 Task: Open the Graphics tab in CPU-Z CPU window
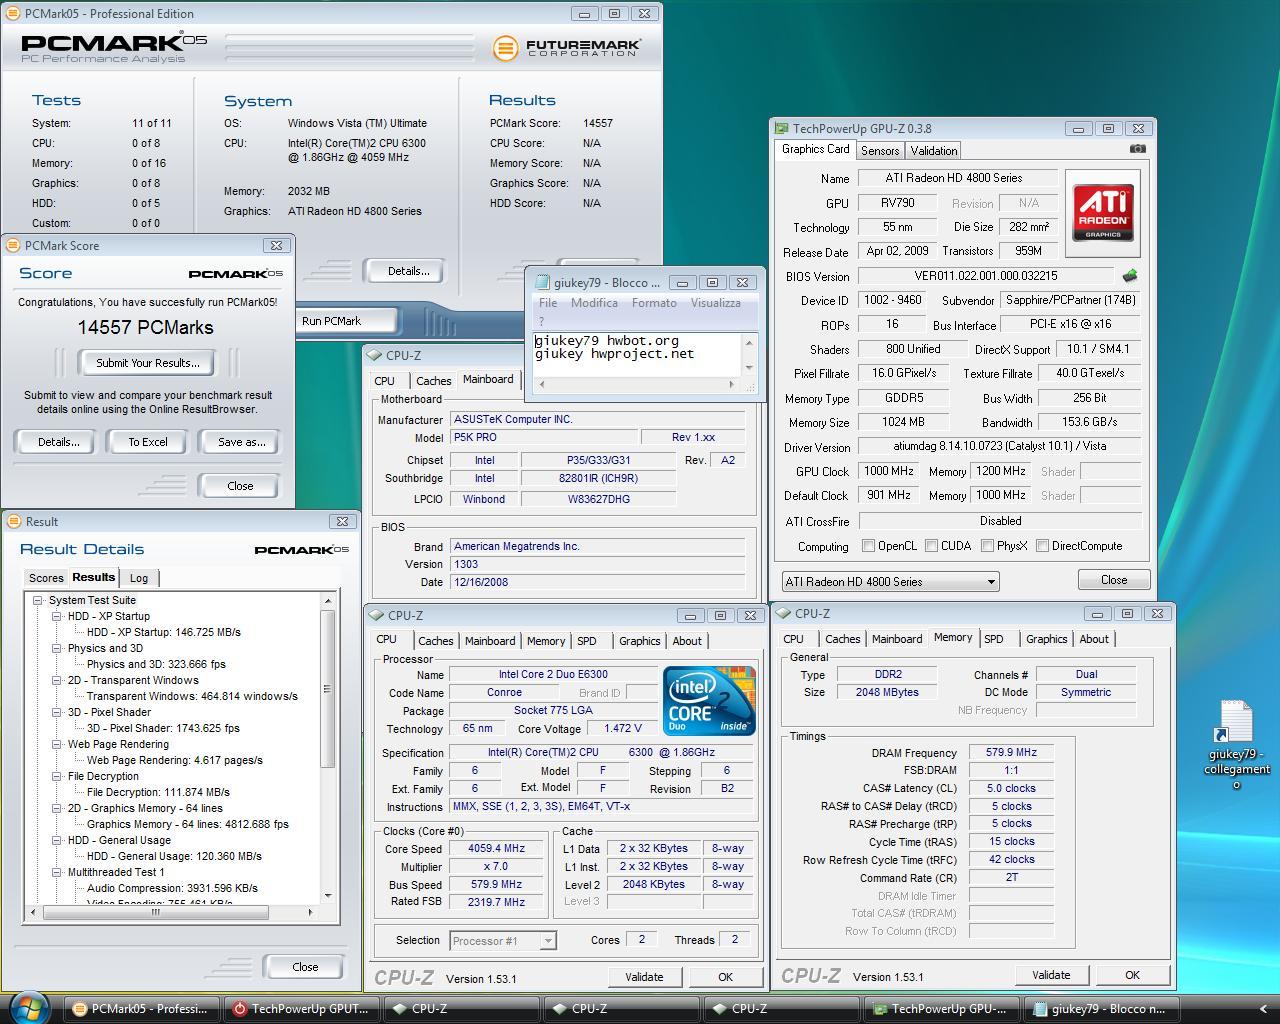[x=639, y=641]
